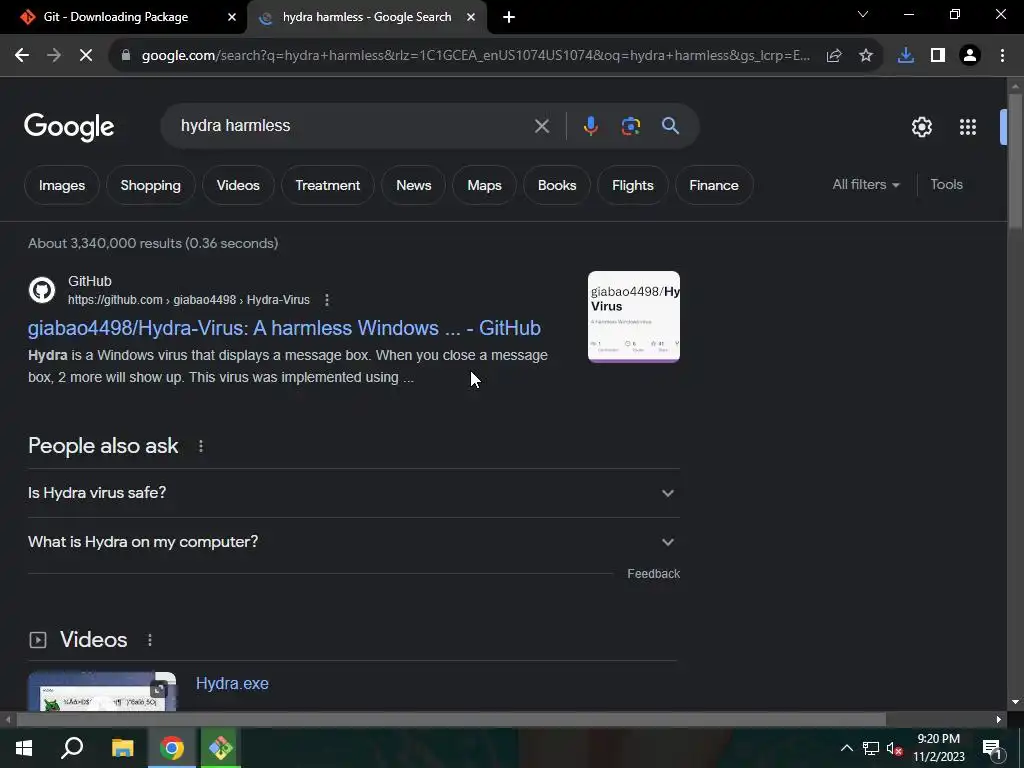Screen dimensions: 1024x768
Task: Expand 'What is Hydra on my computer?'
Action: point(354,542)
